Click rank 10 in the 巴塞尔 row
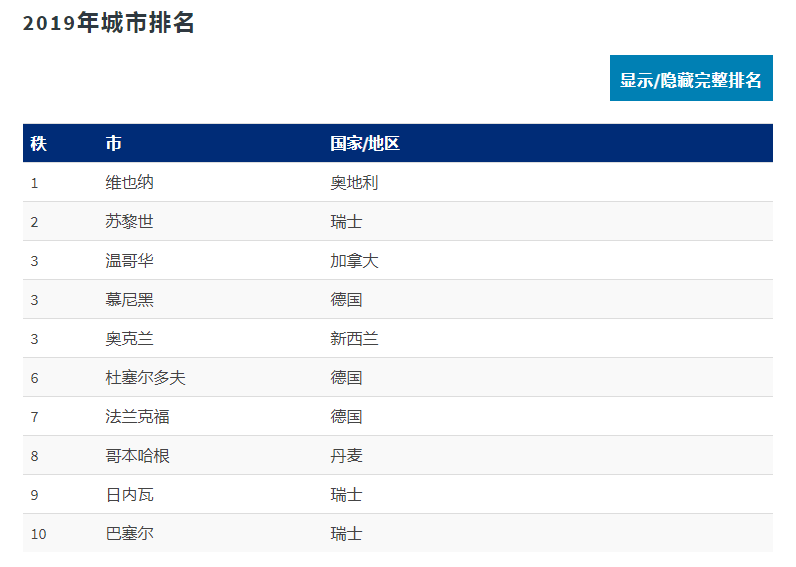 pos(39,534)
